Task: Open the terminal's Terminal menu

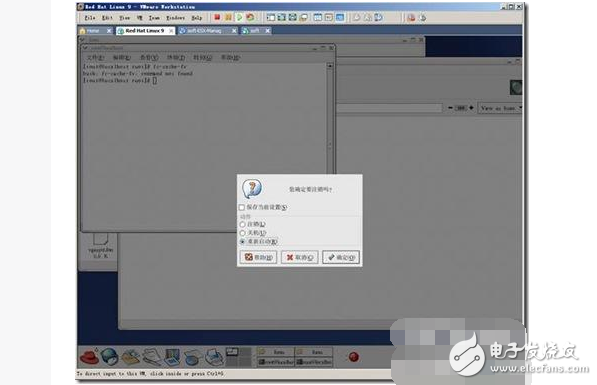Action: pos(176,58)
